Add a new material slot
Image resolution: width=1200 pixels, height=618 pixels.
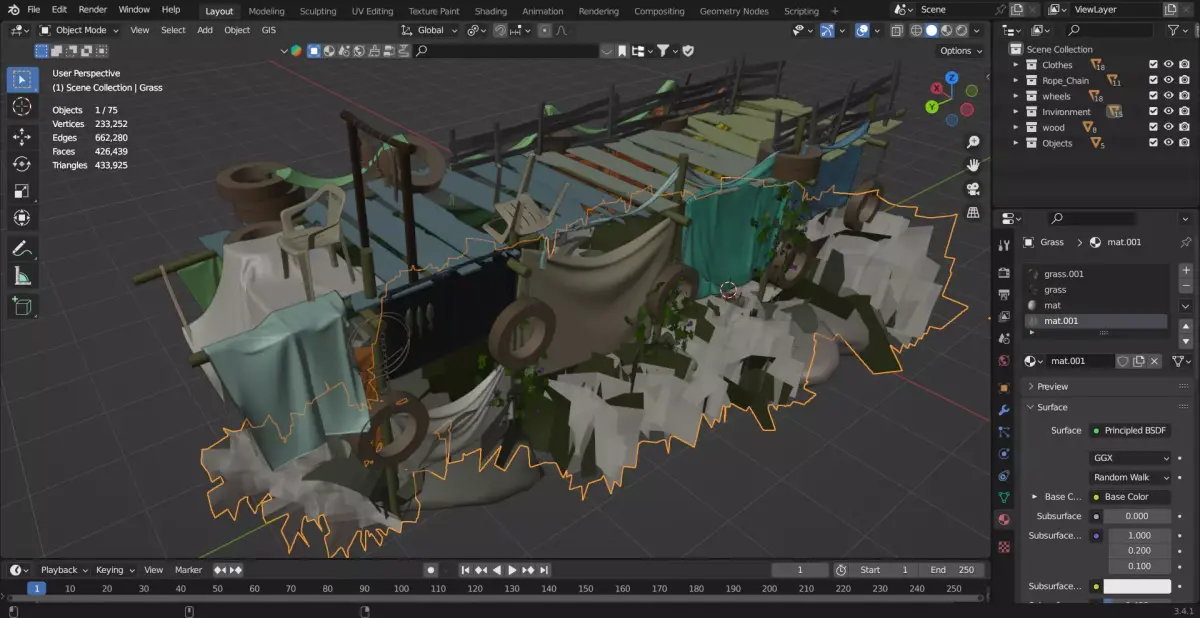pyautogui.click(x=1186, y=270)
